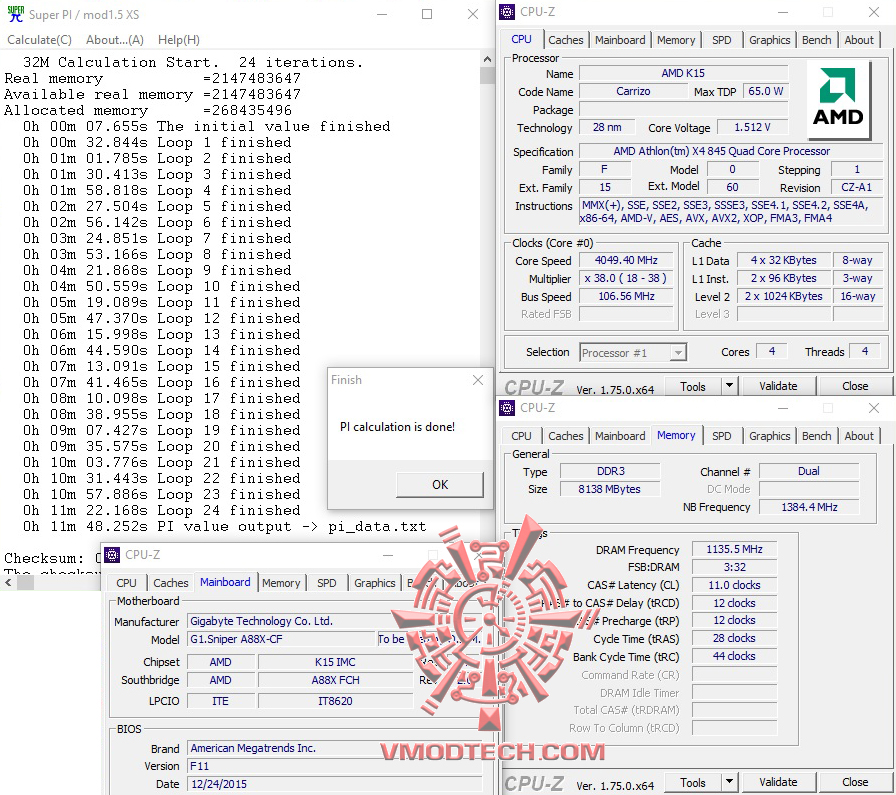Switch to CPU tab in the Mainboard CPU-Z window
This screenshot has height=795, width=896.
[126, 583]
